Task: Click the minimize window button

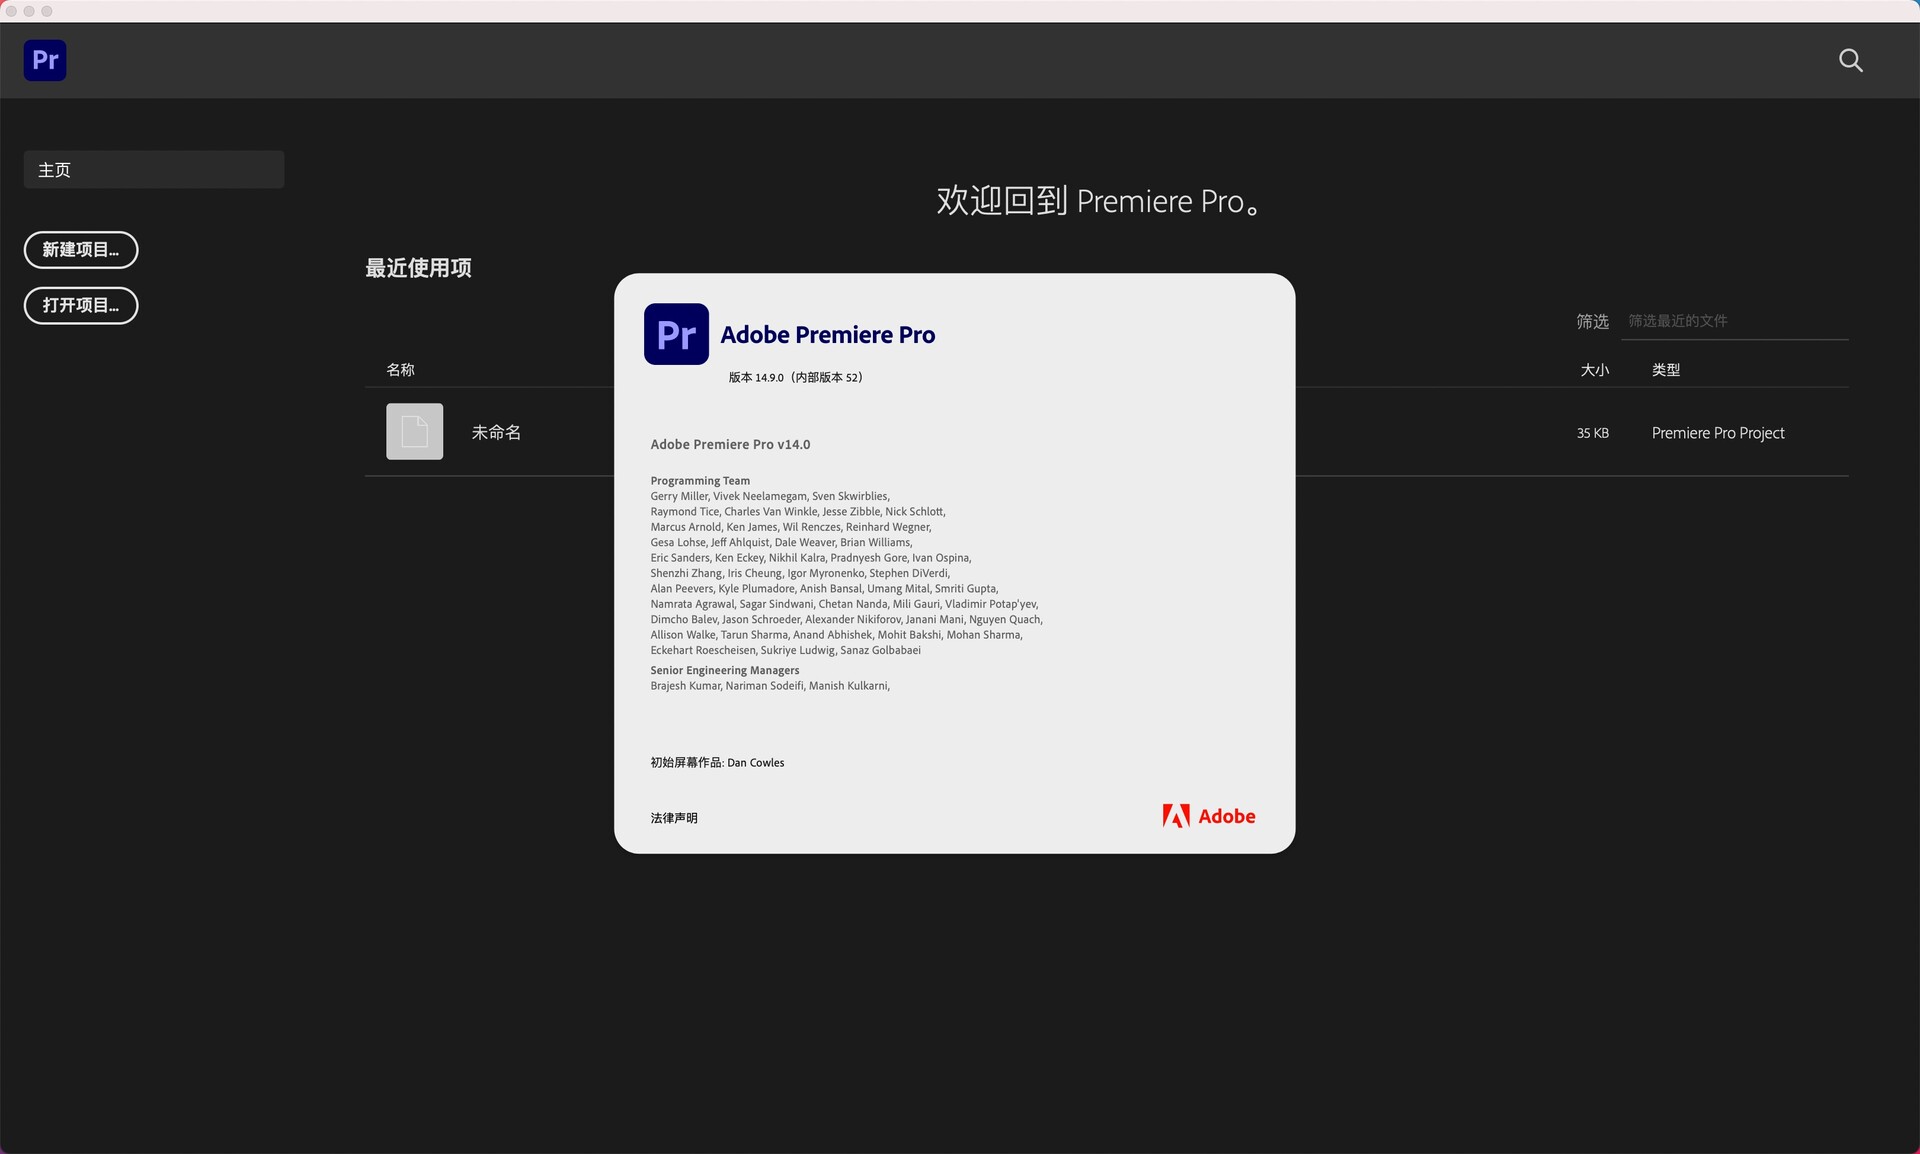Action: [29, 11]
